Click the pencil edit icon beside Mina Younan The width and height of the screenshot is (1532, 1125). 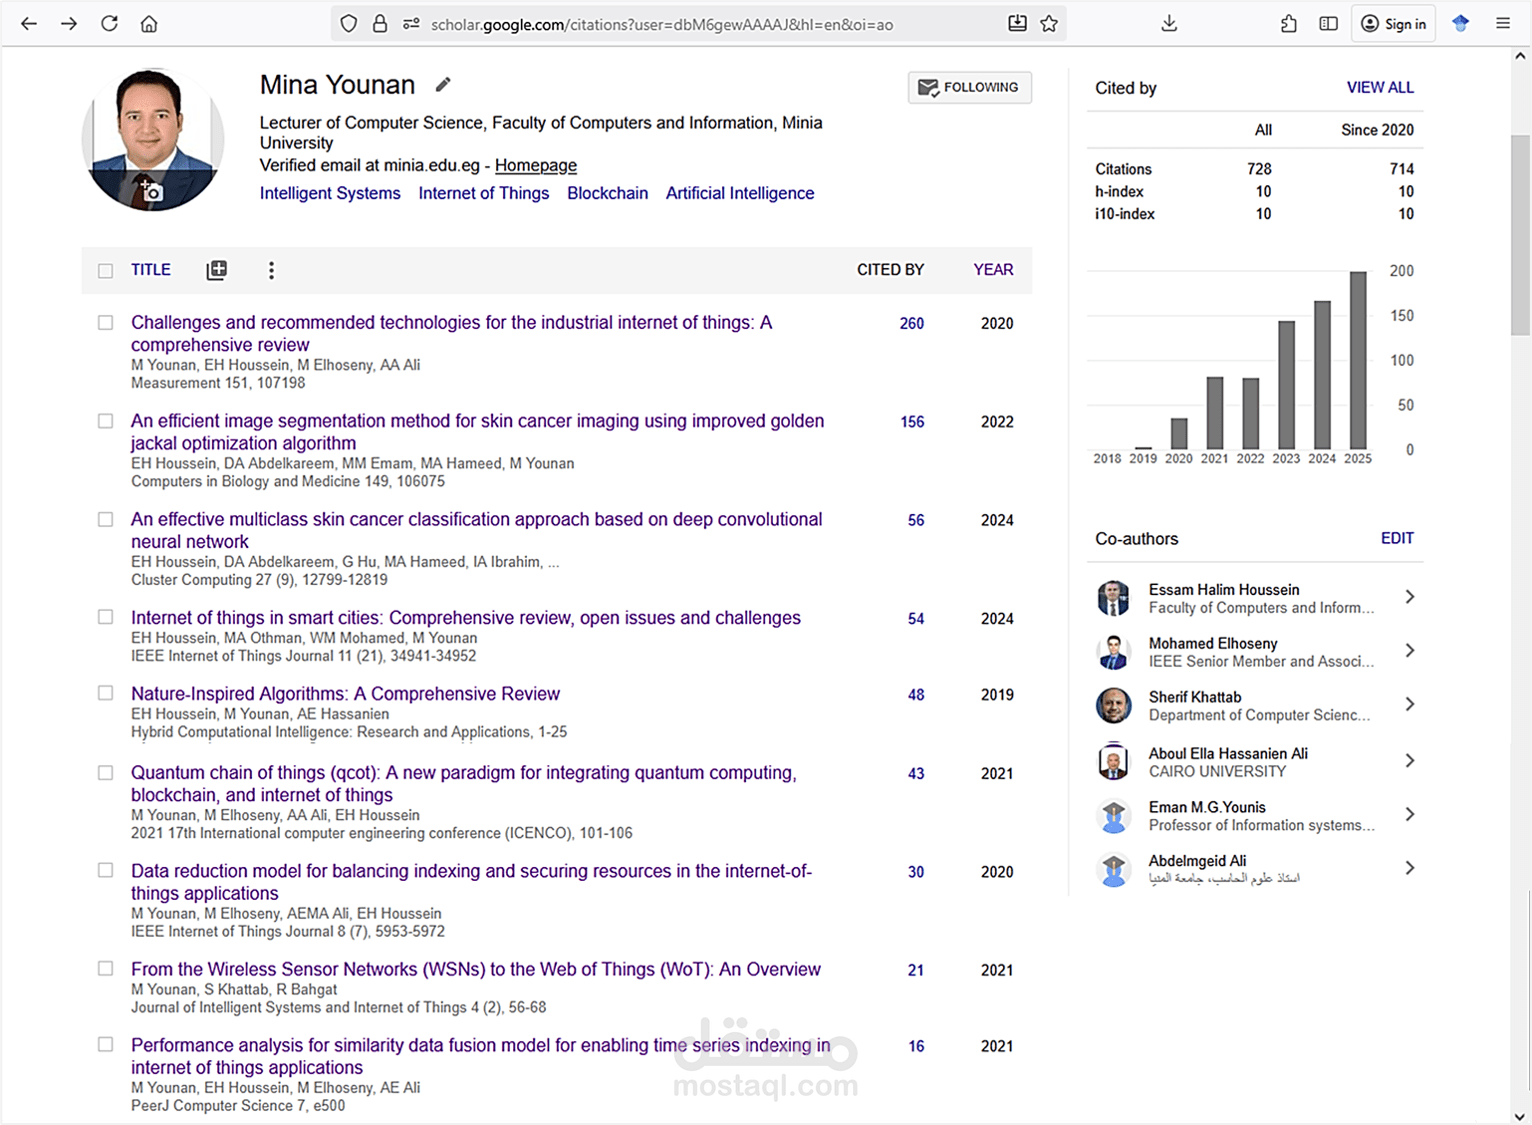(443, 85)
